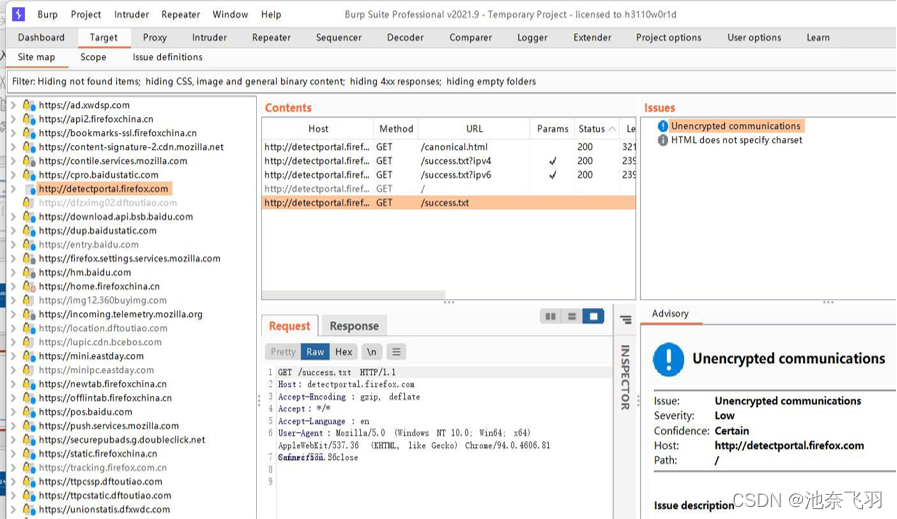
Task: Expand https://newtab.firefoxchina.cn node
Action: [x=14, y=384]
